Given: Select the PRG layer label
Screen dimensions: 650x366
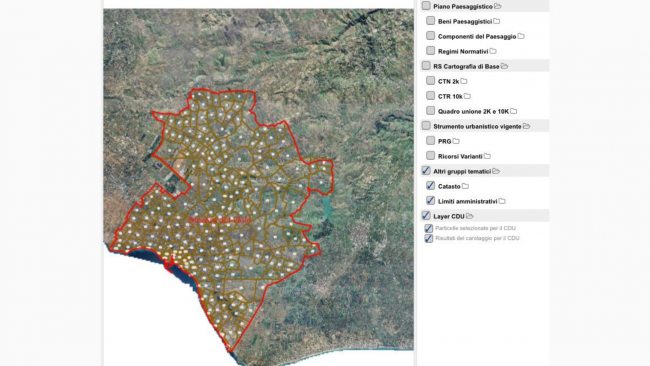Looking at the screenshot, I should (444, 141).
